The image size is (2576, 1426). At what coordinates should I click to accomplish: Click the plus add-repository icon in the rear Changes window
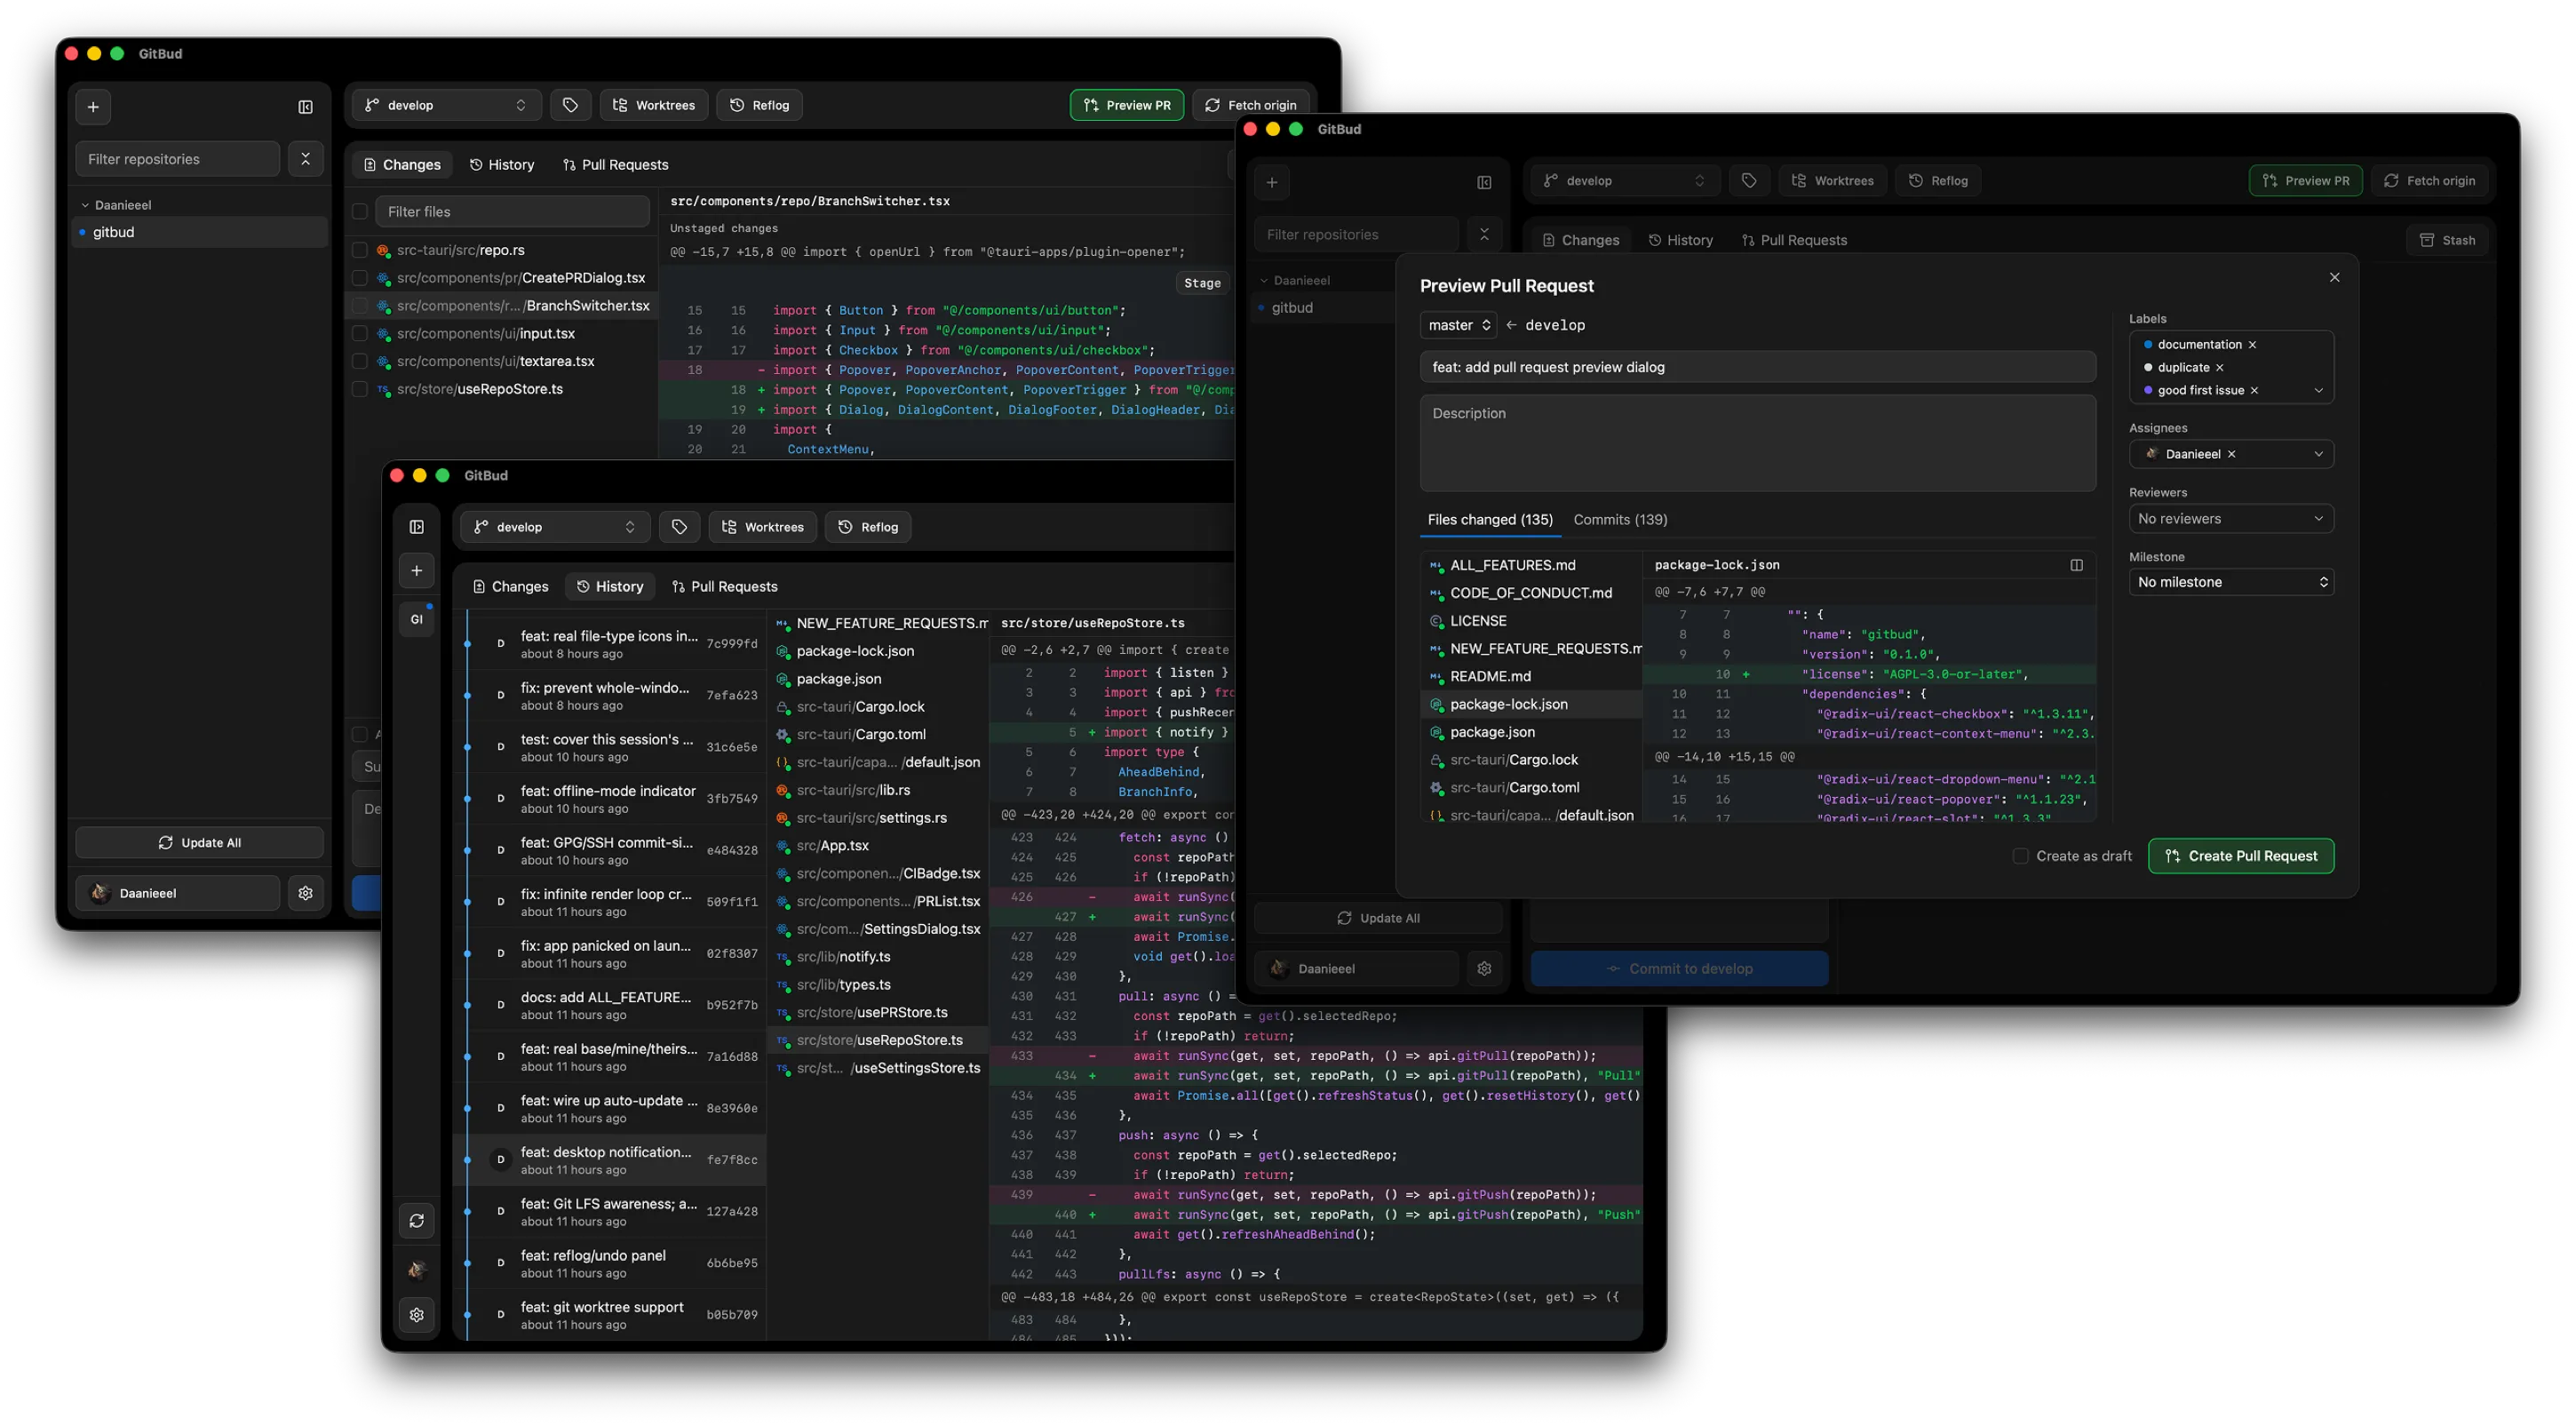pos(93,107)
